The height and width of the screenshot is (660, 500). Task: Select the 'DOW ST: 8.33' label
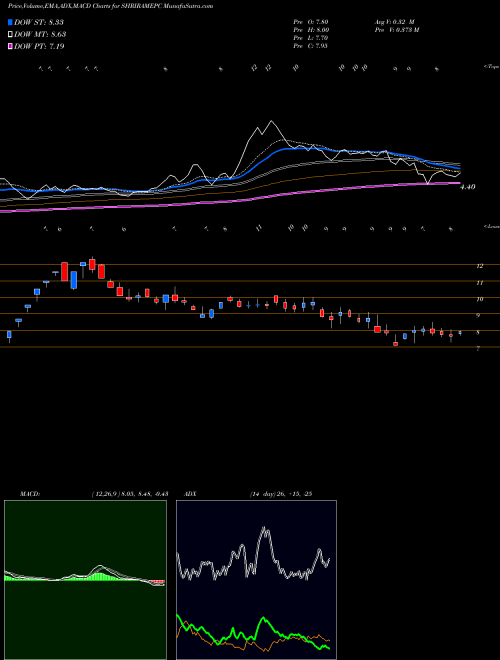(x=39, y=22)
